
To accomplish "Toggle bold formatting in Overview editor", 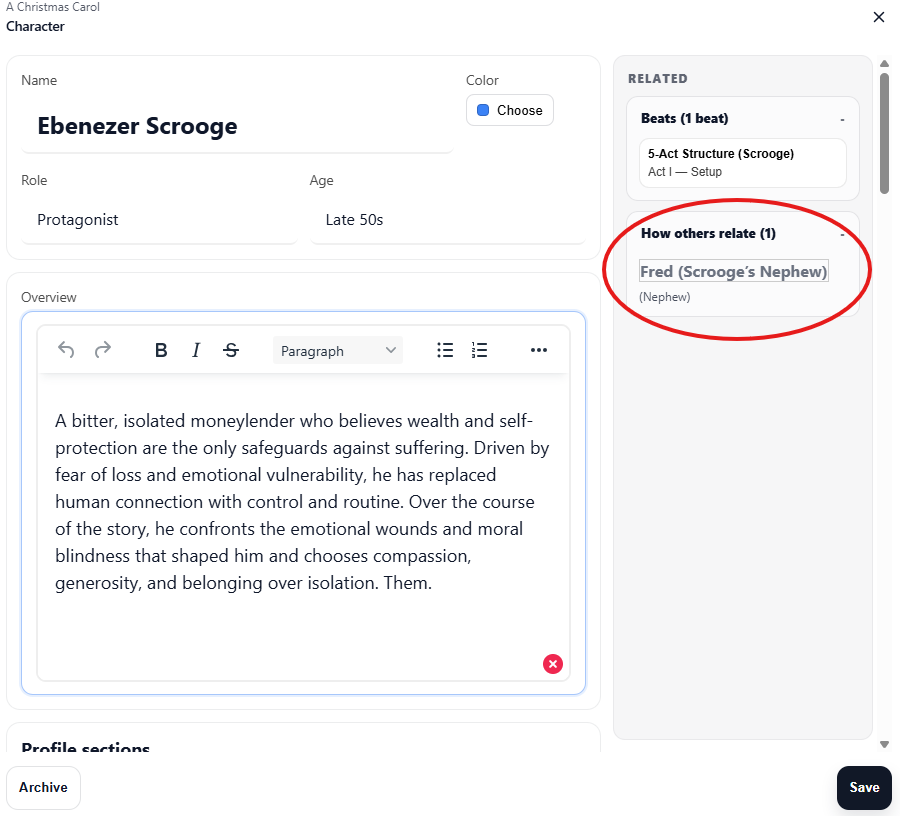I will click(160, 350).
